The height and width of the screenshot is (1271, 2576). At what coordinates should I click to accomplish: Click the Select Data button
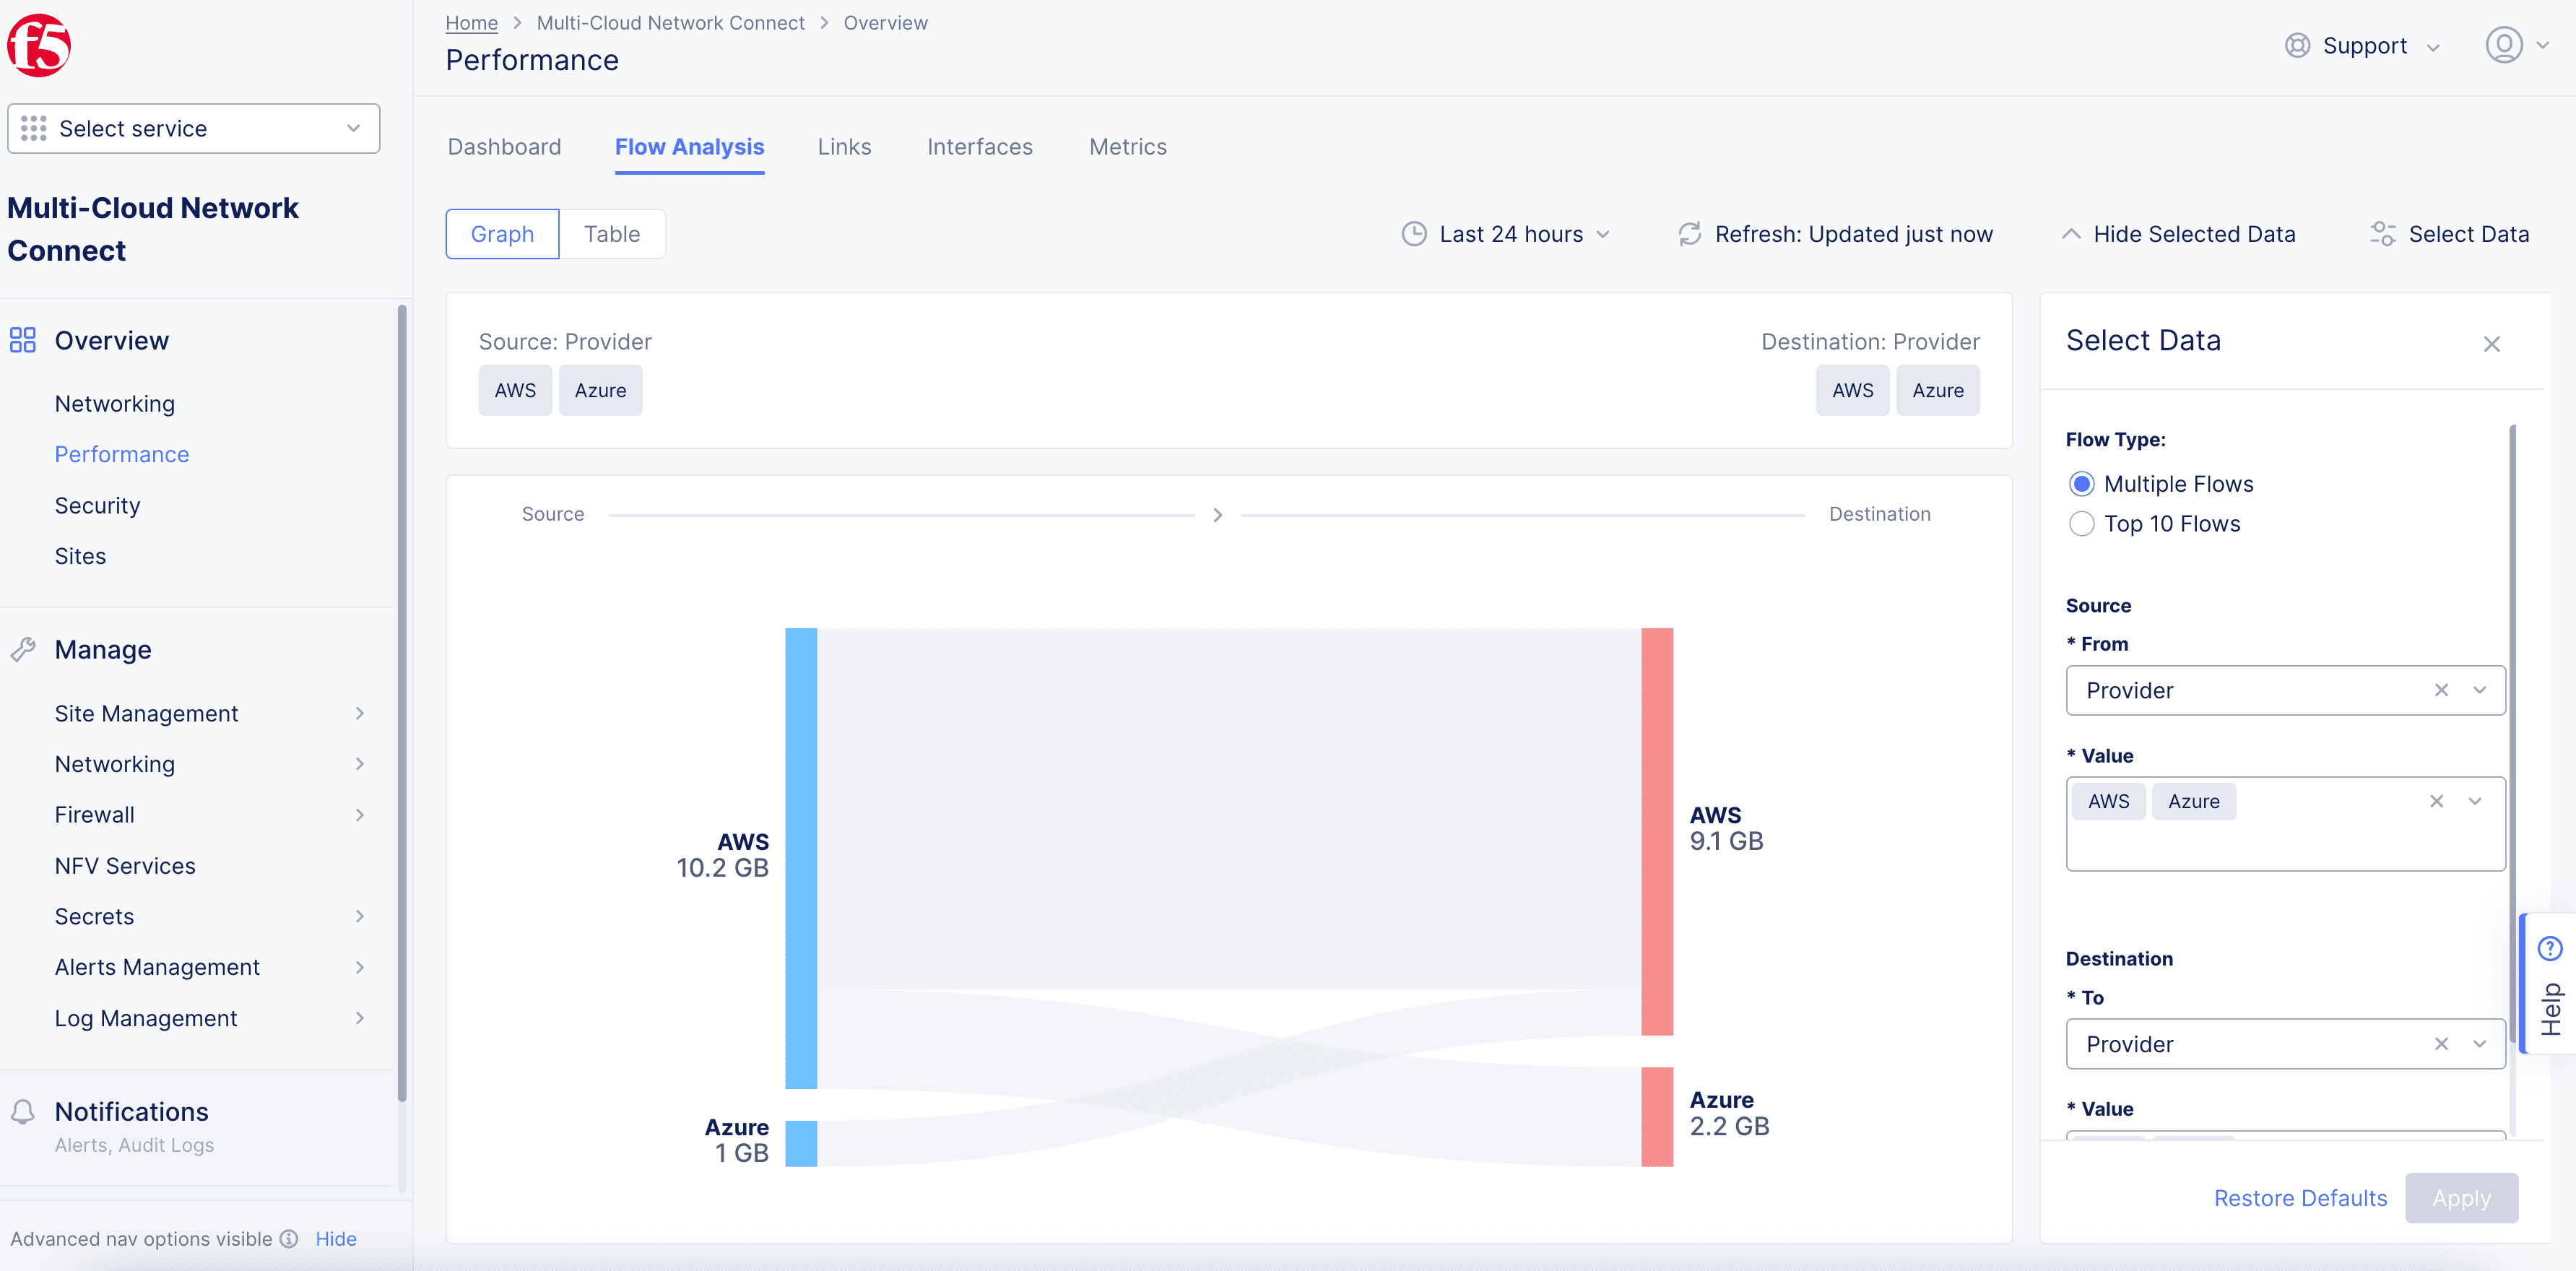[x=2449, y=234]
